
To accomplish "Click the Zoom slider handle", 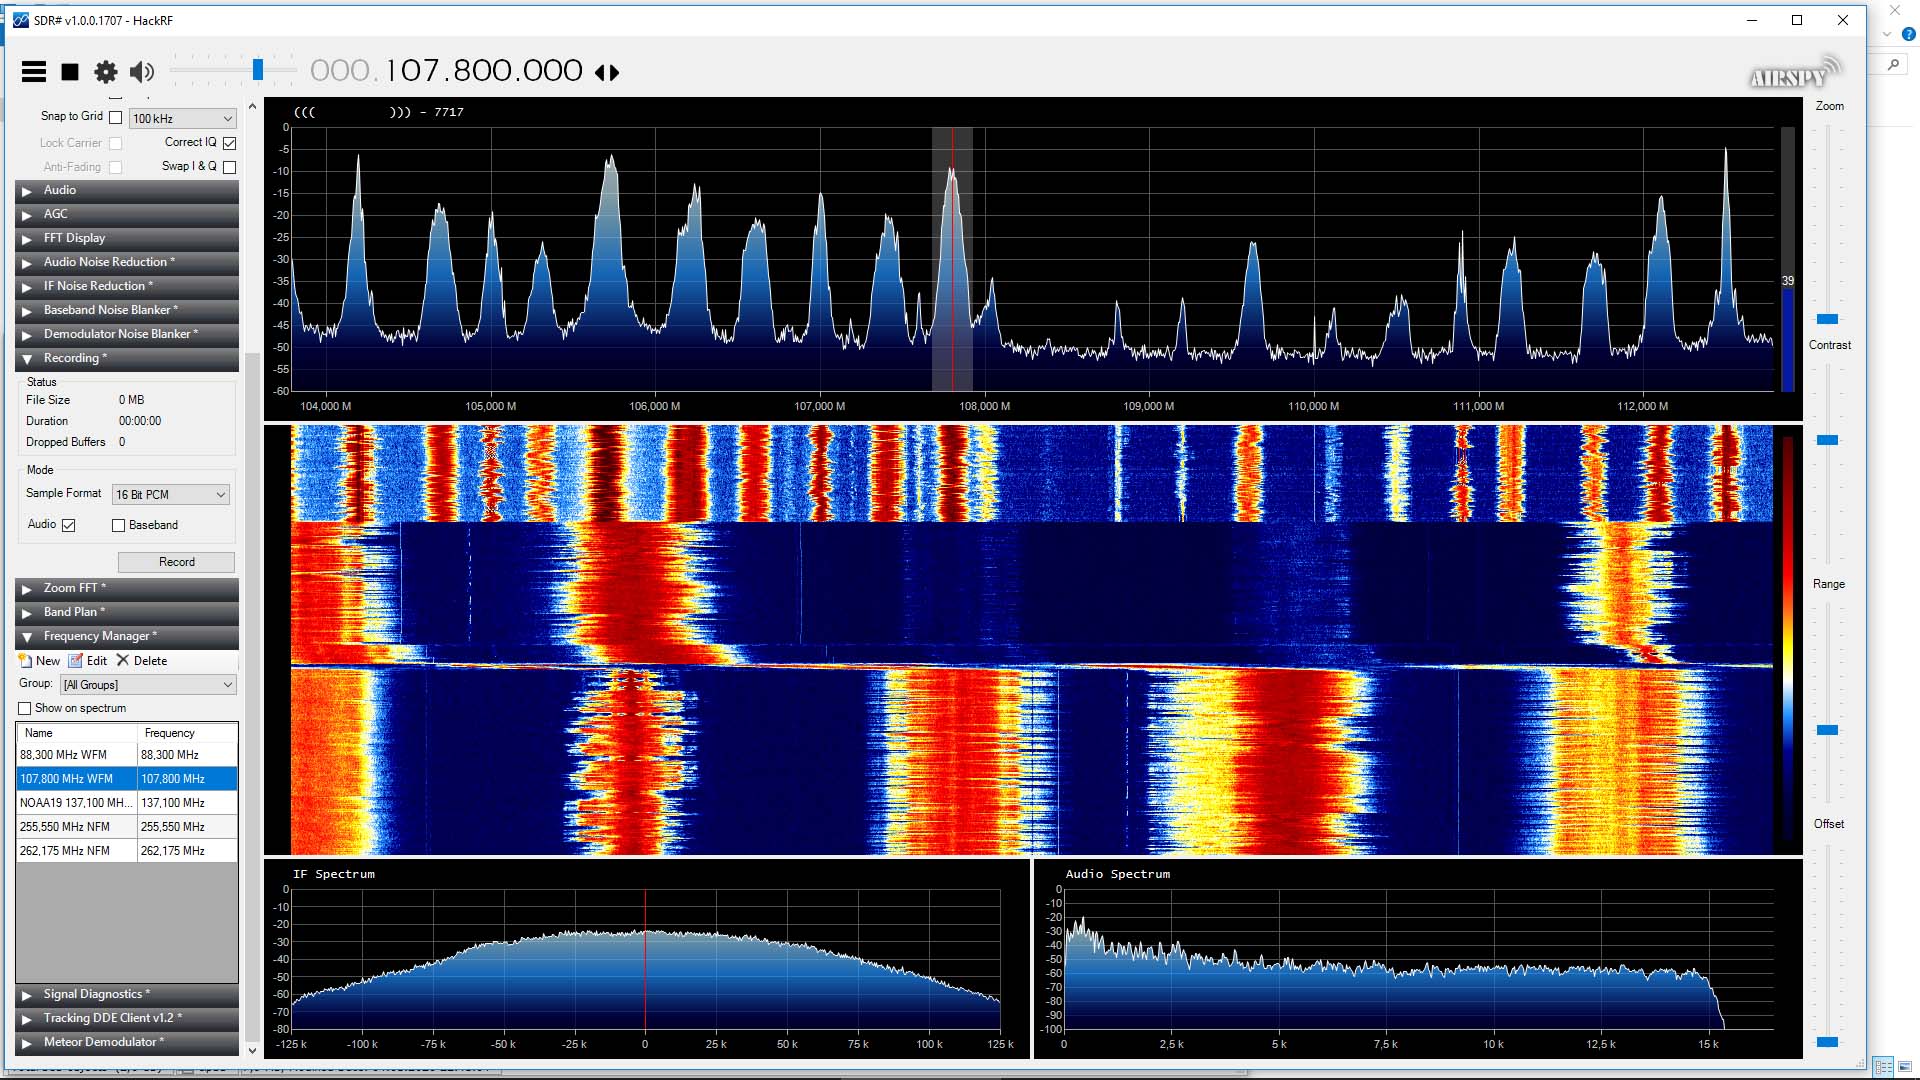I will coord(1827,319).
